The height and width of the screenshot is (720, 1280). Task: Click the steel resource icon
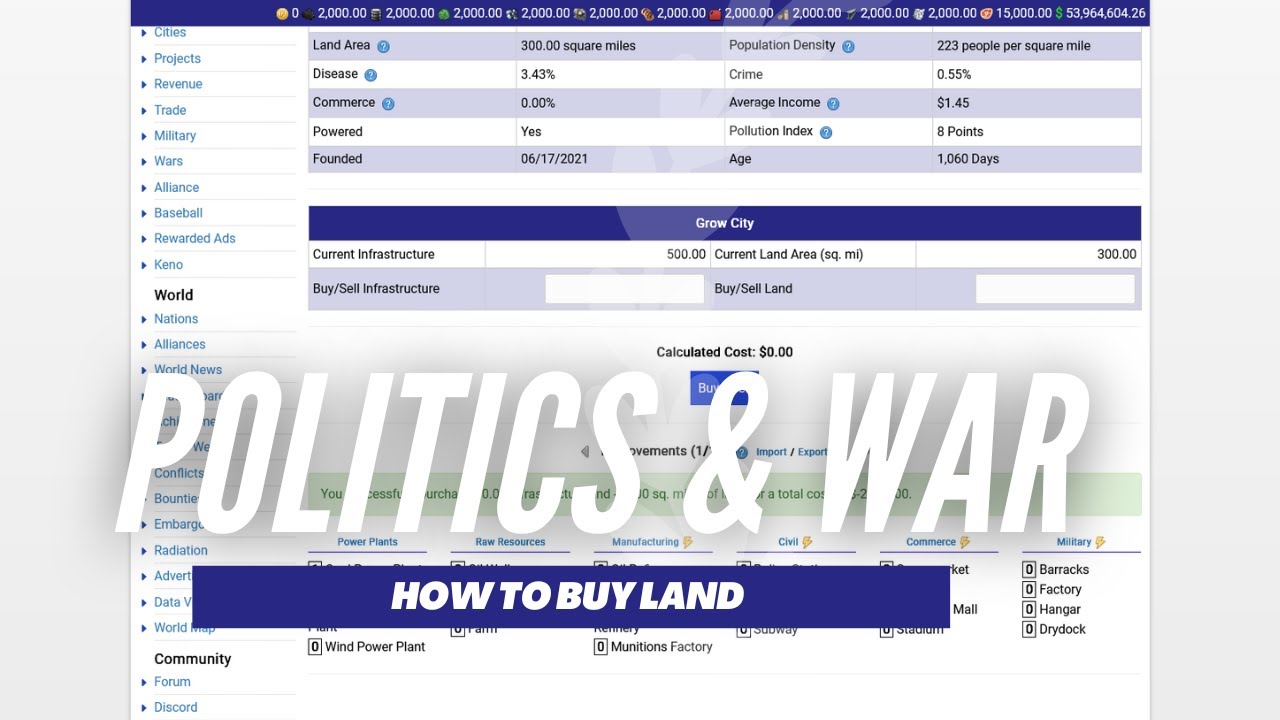(850, 13)
